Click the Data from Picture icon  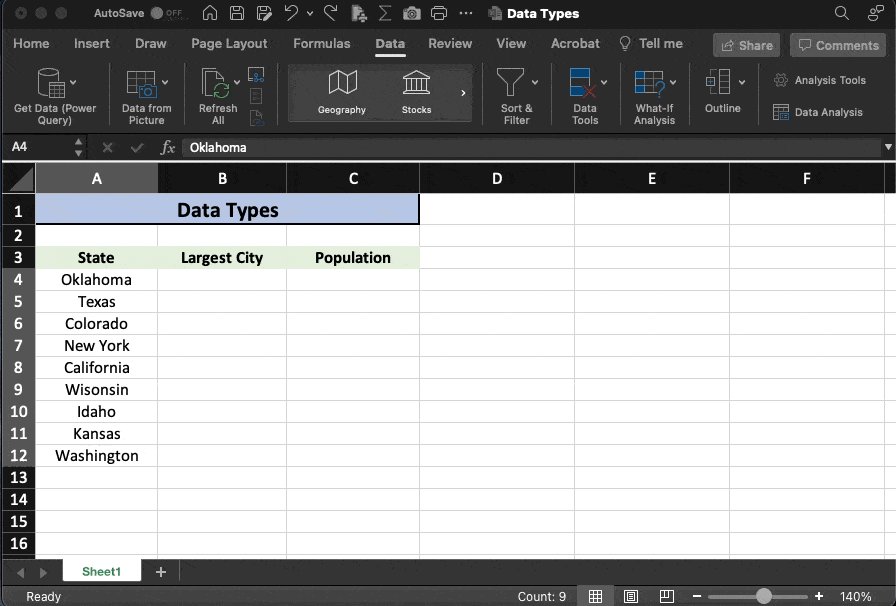coord(141,84)
